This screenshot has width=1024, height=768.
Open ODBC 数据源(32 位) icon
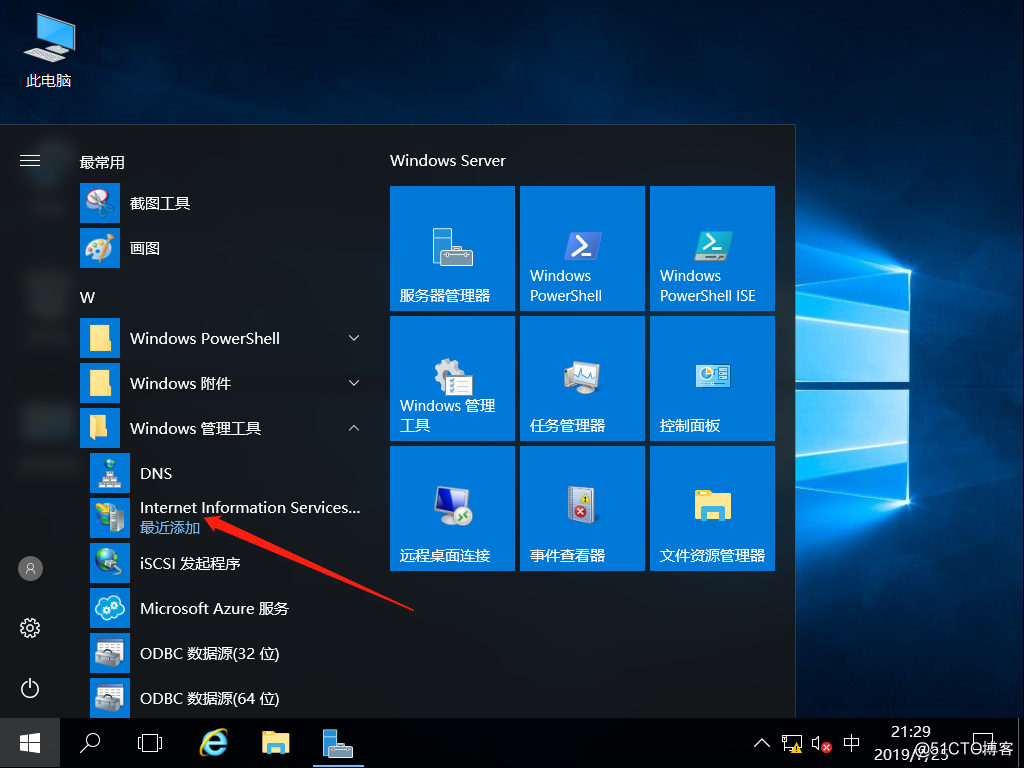[x=110, y=653]
